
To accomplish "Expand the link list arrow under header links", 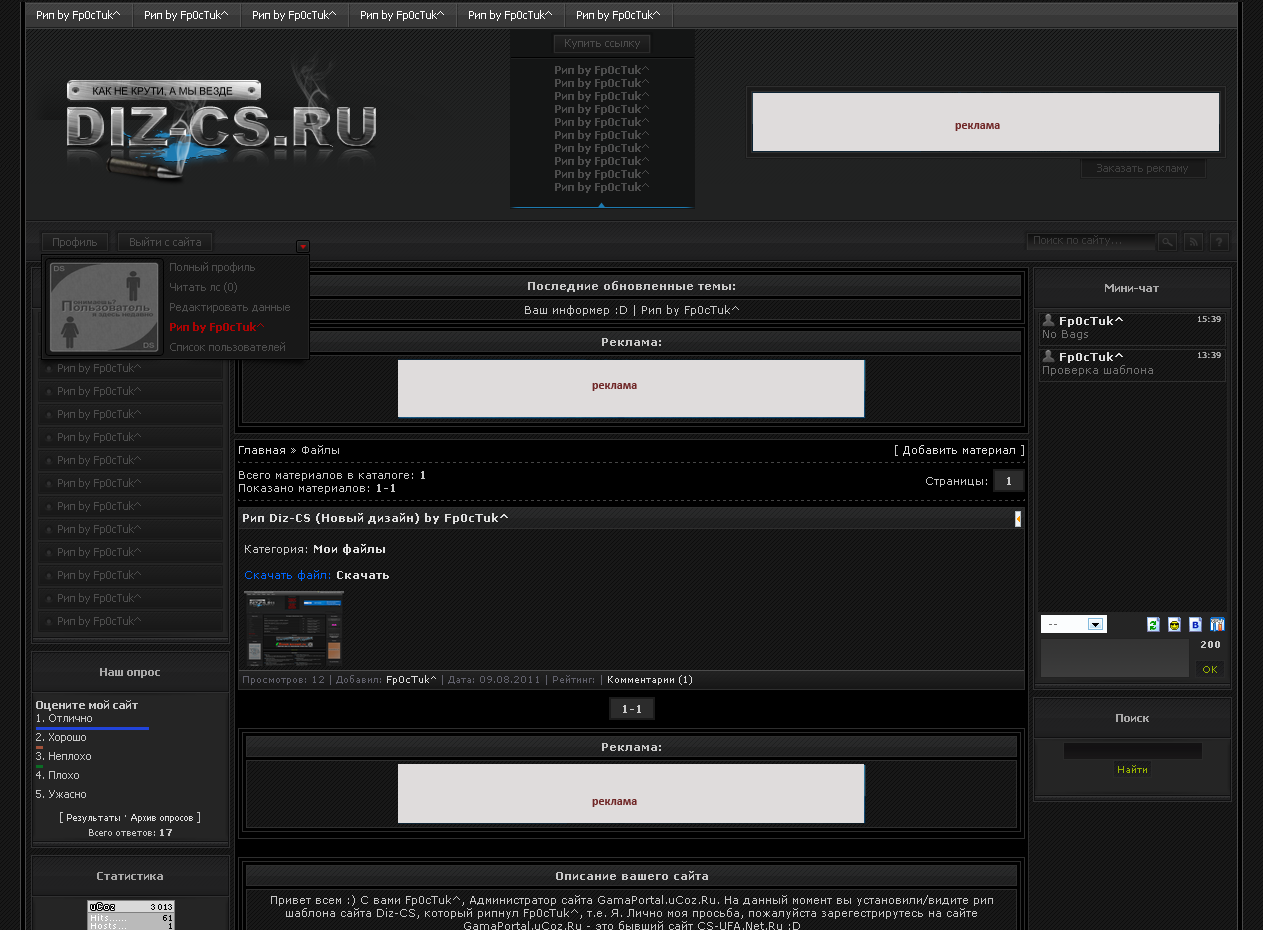I will (x=601, y=205).
